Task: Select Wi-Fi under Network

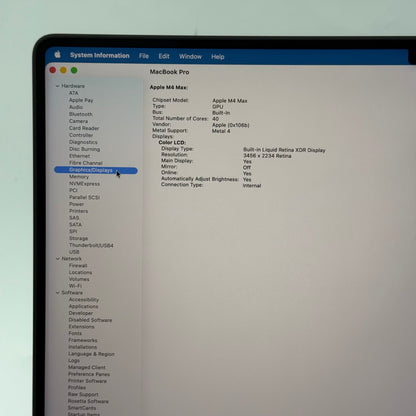Action: (75, 286)
